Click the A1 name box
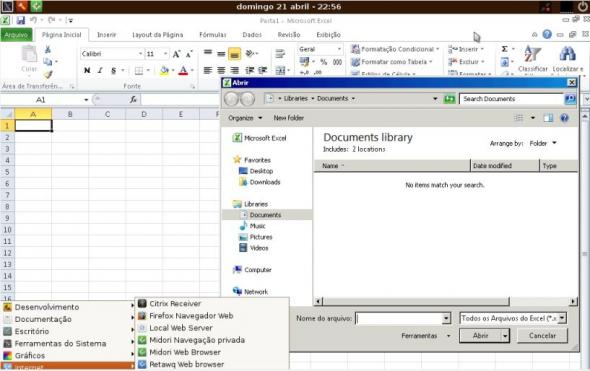Image resolution: width=590 pixels, height=371 pixels. (41, 100)
